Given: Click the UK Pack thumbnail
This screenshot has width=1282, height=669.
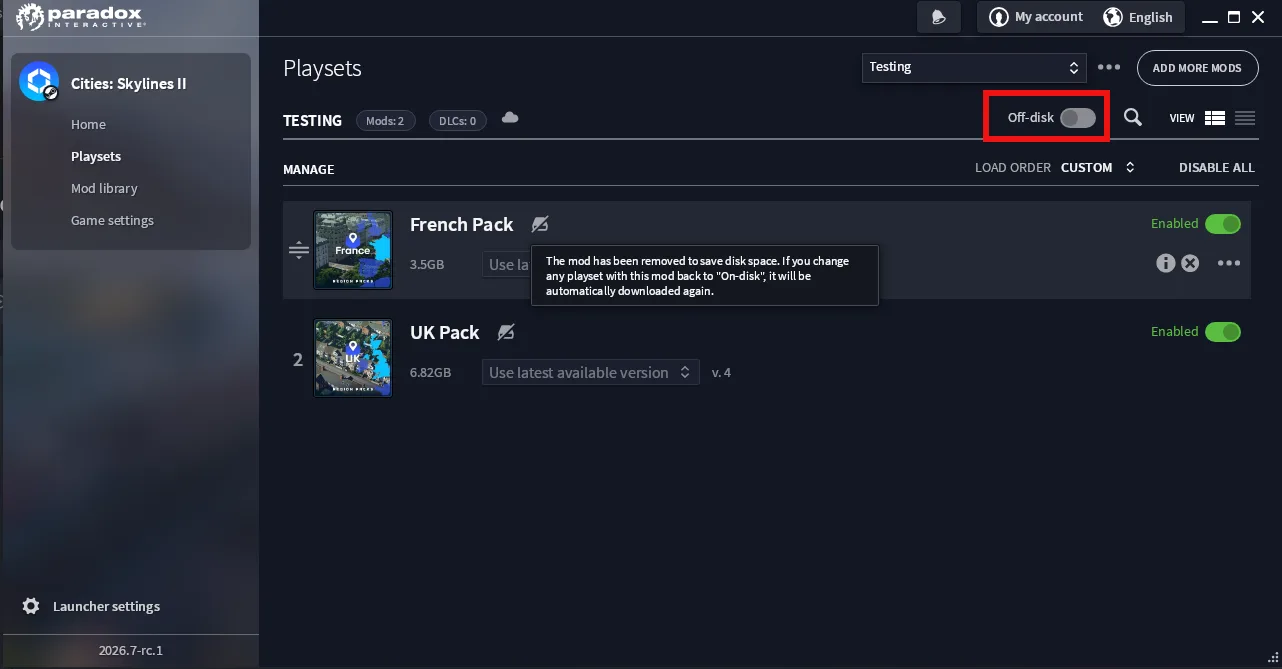Looking at the screenshot, I should [353, 358].
